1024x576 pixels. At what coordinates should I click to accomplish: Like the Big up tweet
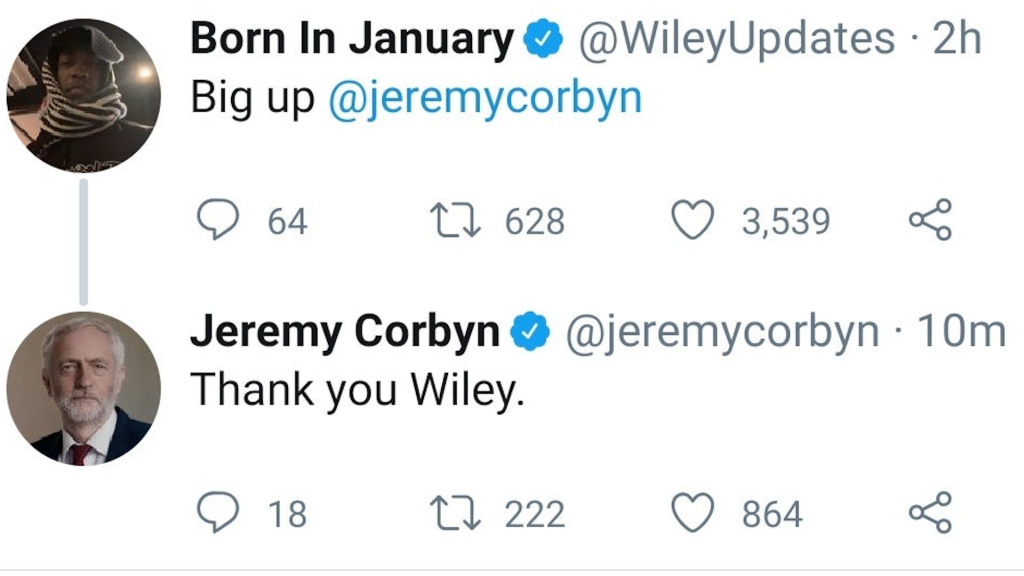691,221
